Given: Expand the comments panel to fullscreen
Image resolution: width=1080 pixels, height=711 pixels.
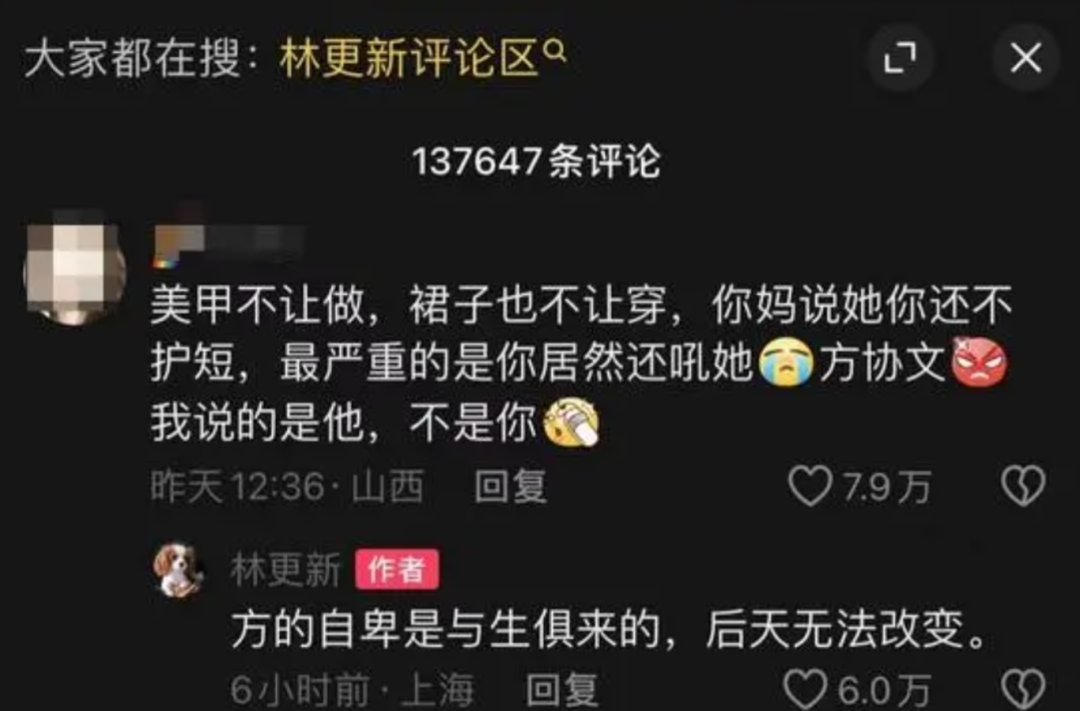Looking at the screenshot, I should (x=900, y=57).
